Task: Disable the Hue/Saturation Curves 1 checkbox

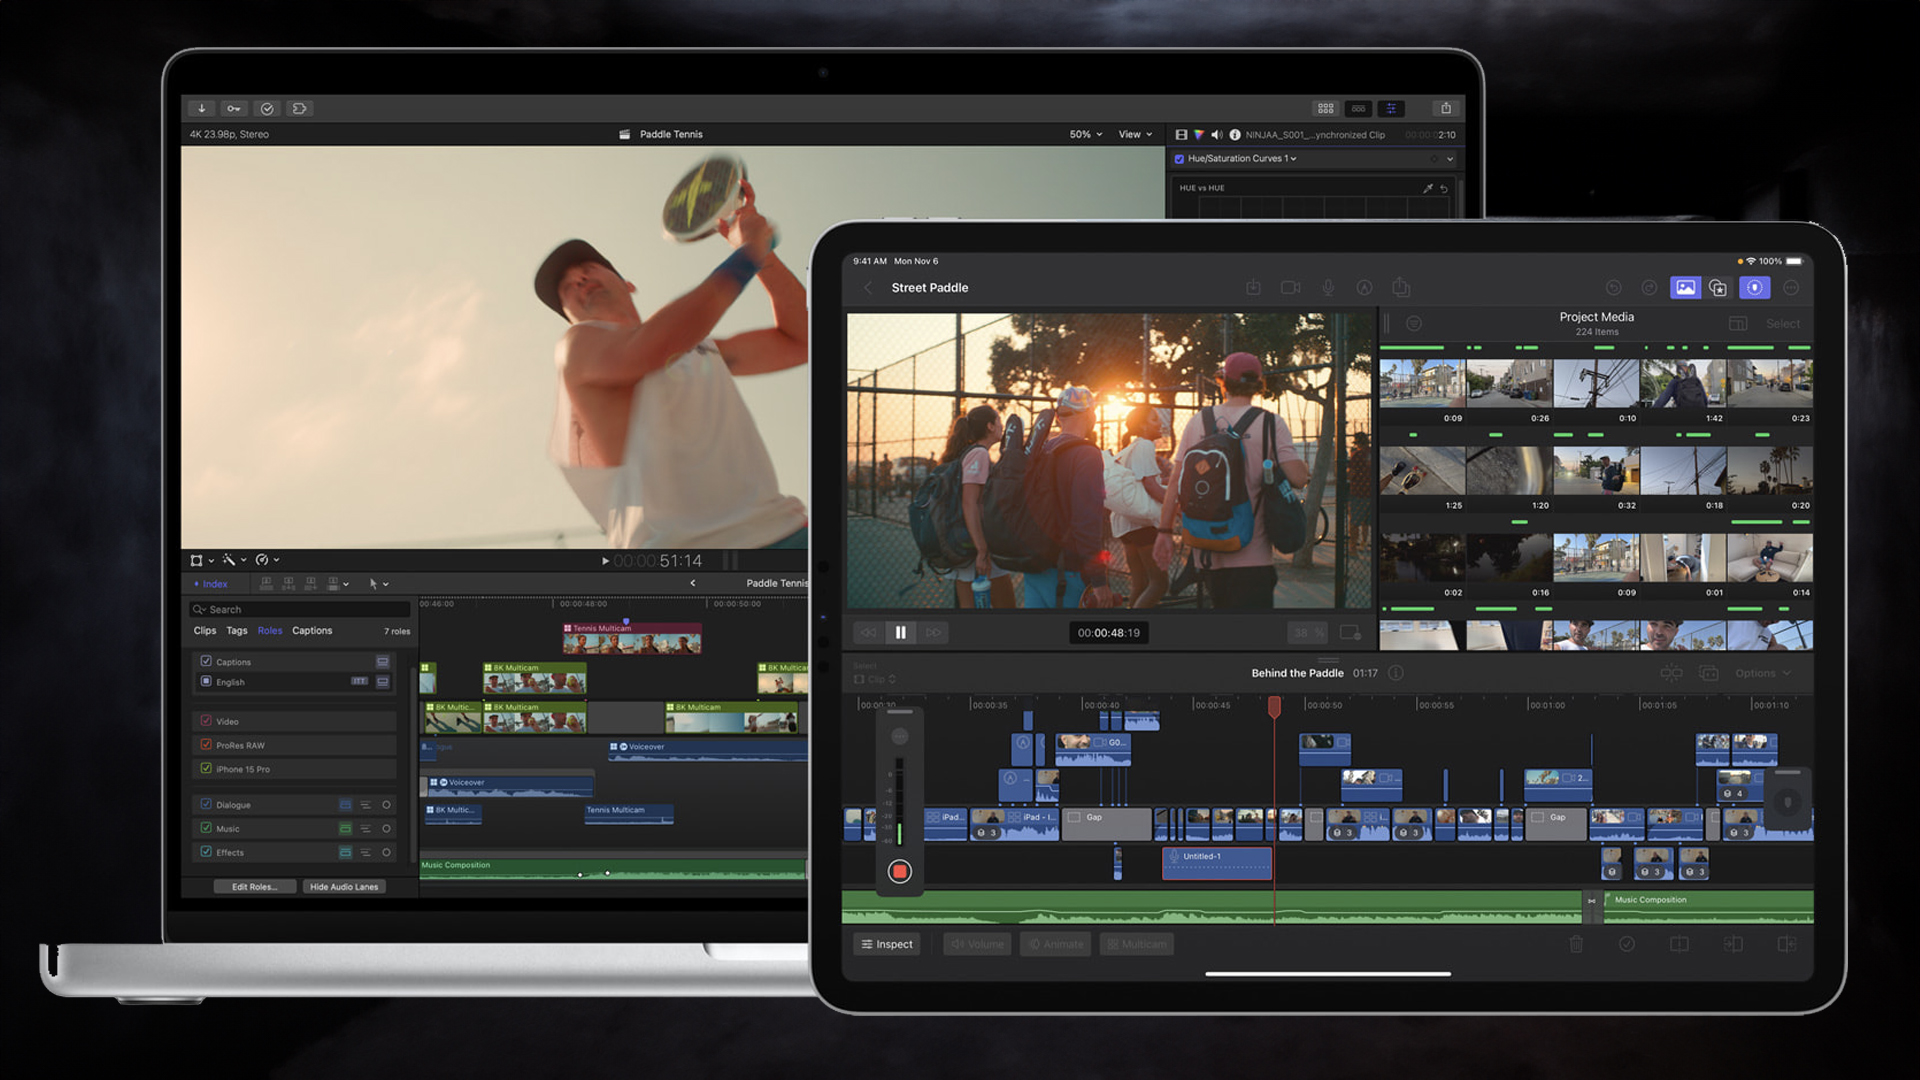Action: (1179, 158)
